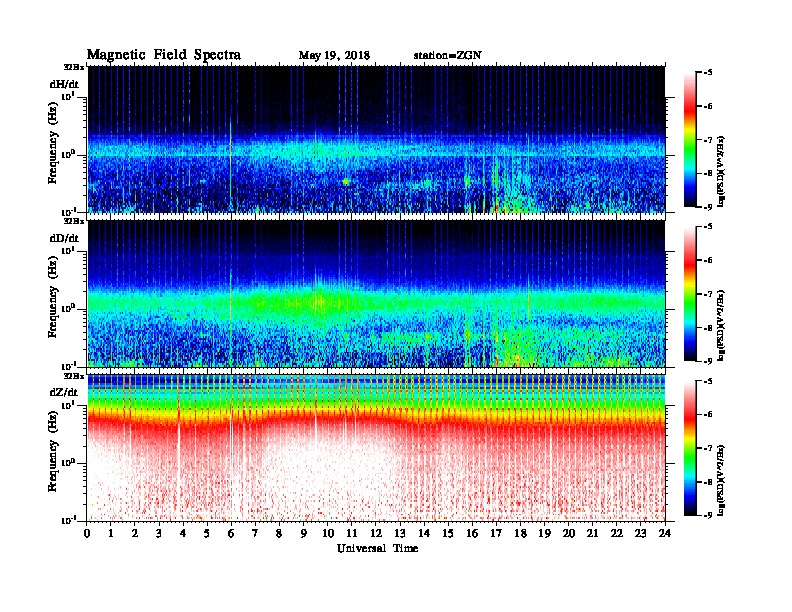Viewport: 792px width, 612px height.
Task: Click the -7 tick on dH/dt color bar
Action: point(708,140)
